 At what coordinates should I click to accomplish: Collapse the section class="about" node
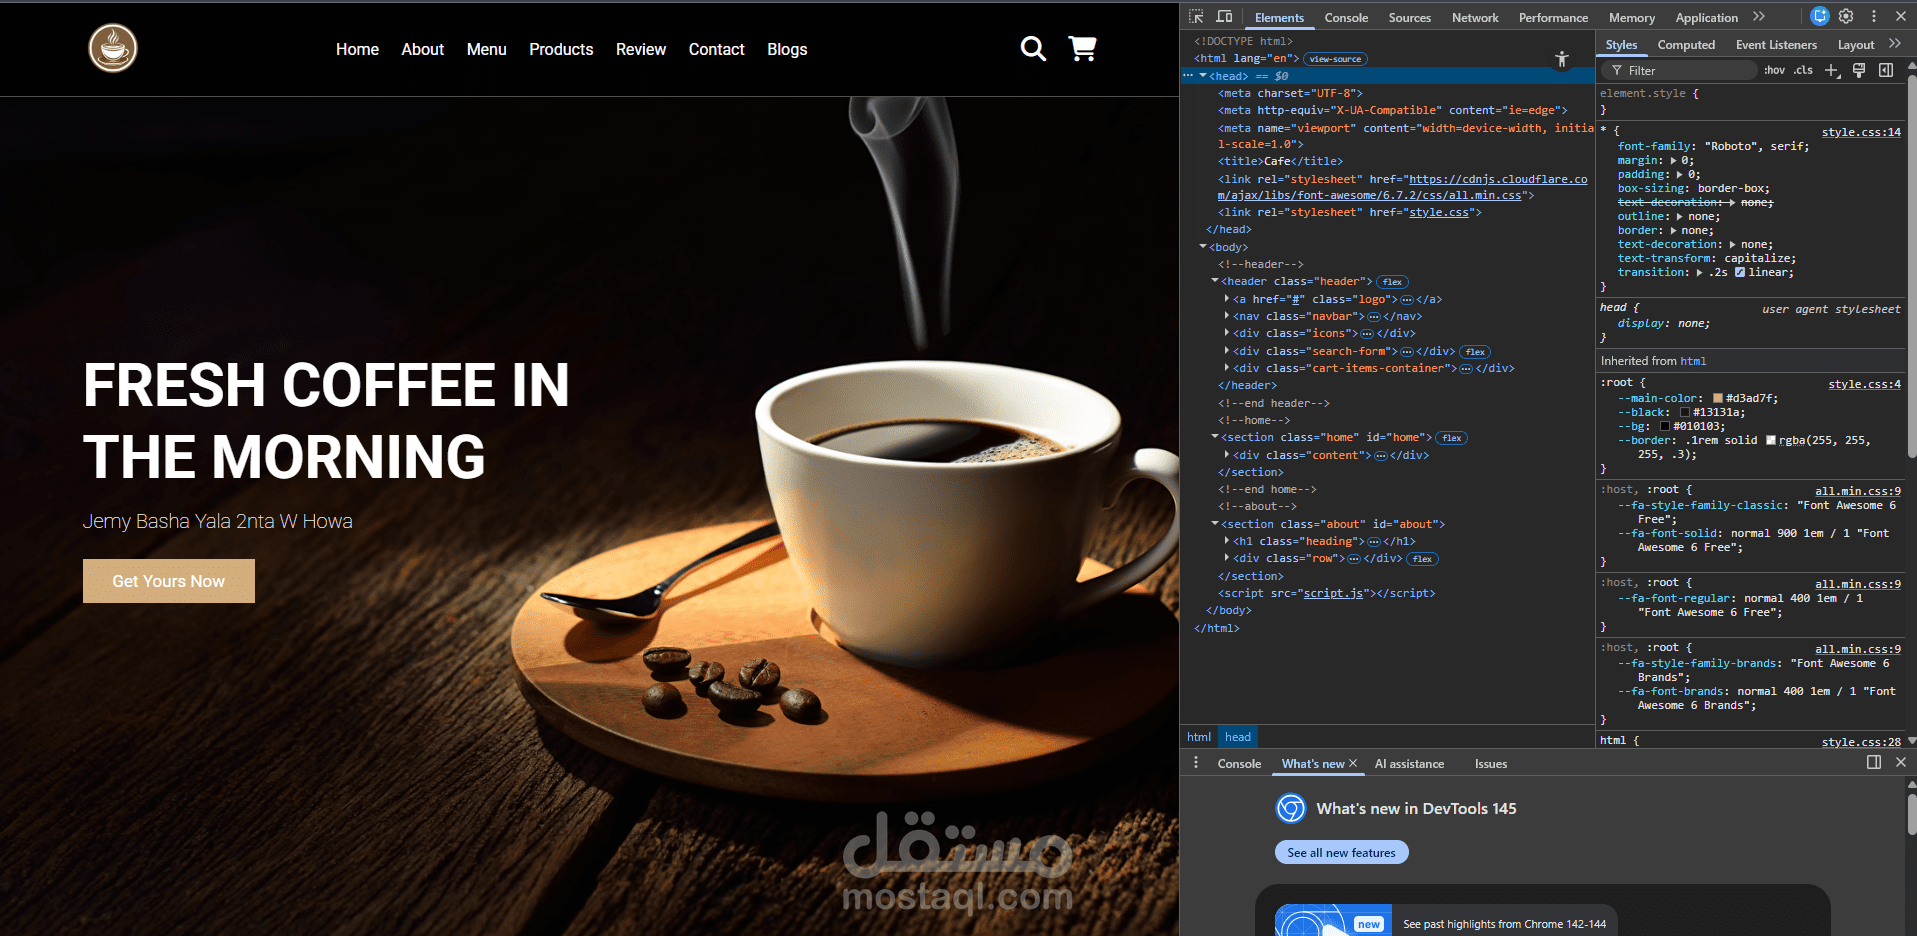[1215, 524]
